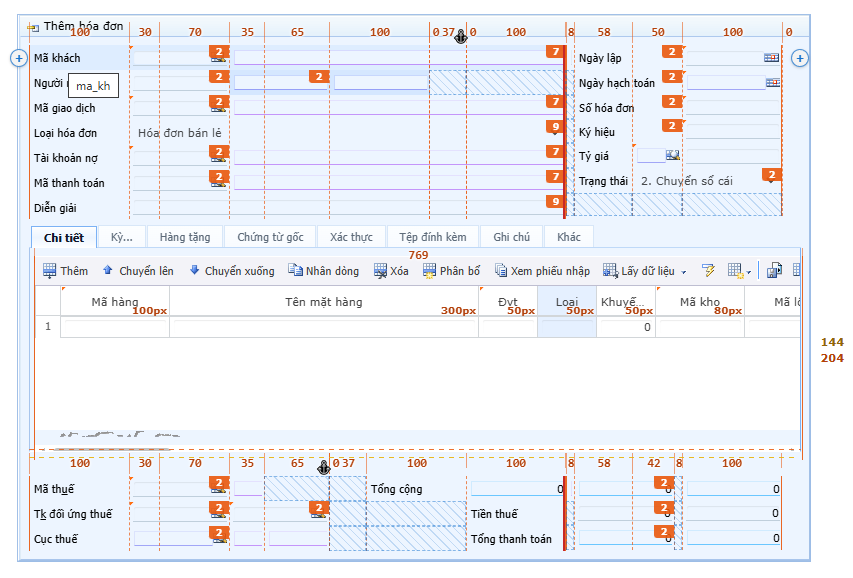Click the Khuyế... column header
Screen dimensions: 853x578
click(x=626, y=302)
